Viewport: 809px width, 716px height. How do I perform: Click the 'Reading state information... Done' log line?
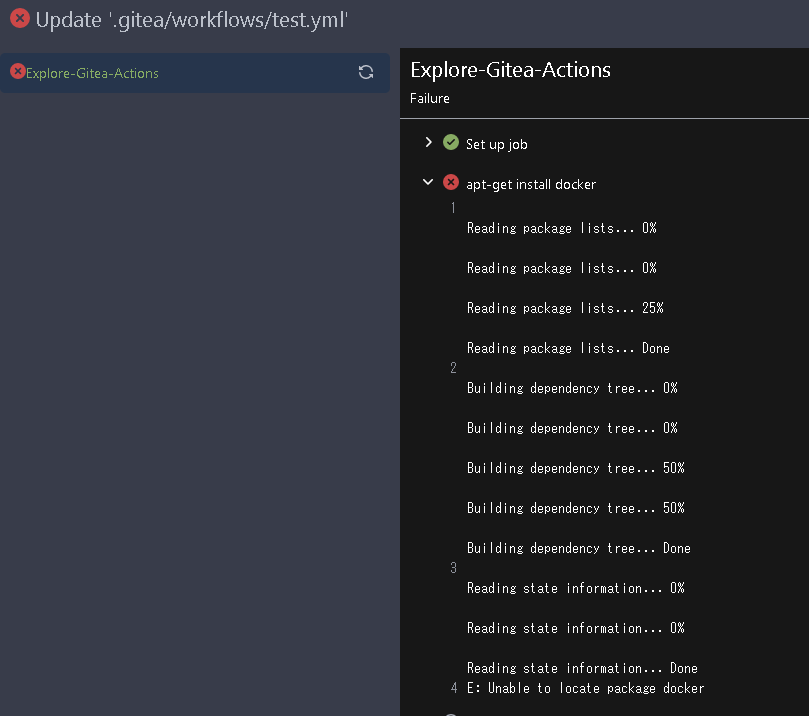582,669
